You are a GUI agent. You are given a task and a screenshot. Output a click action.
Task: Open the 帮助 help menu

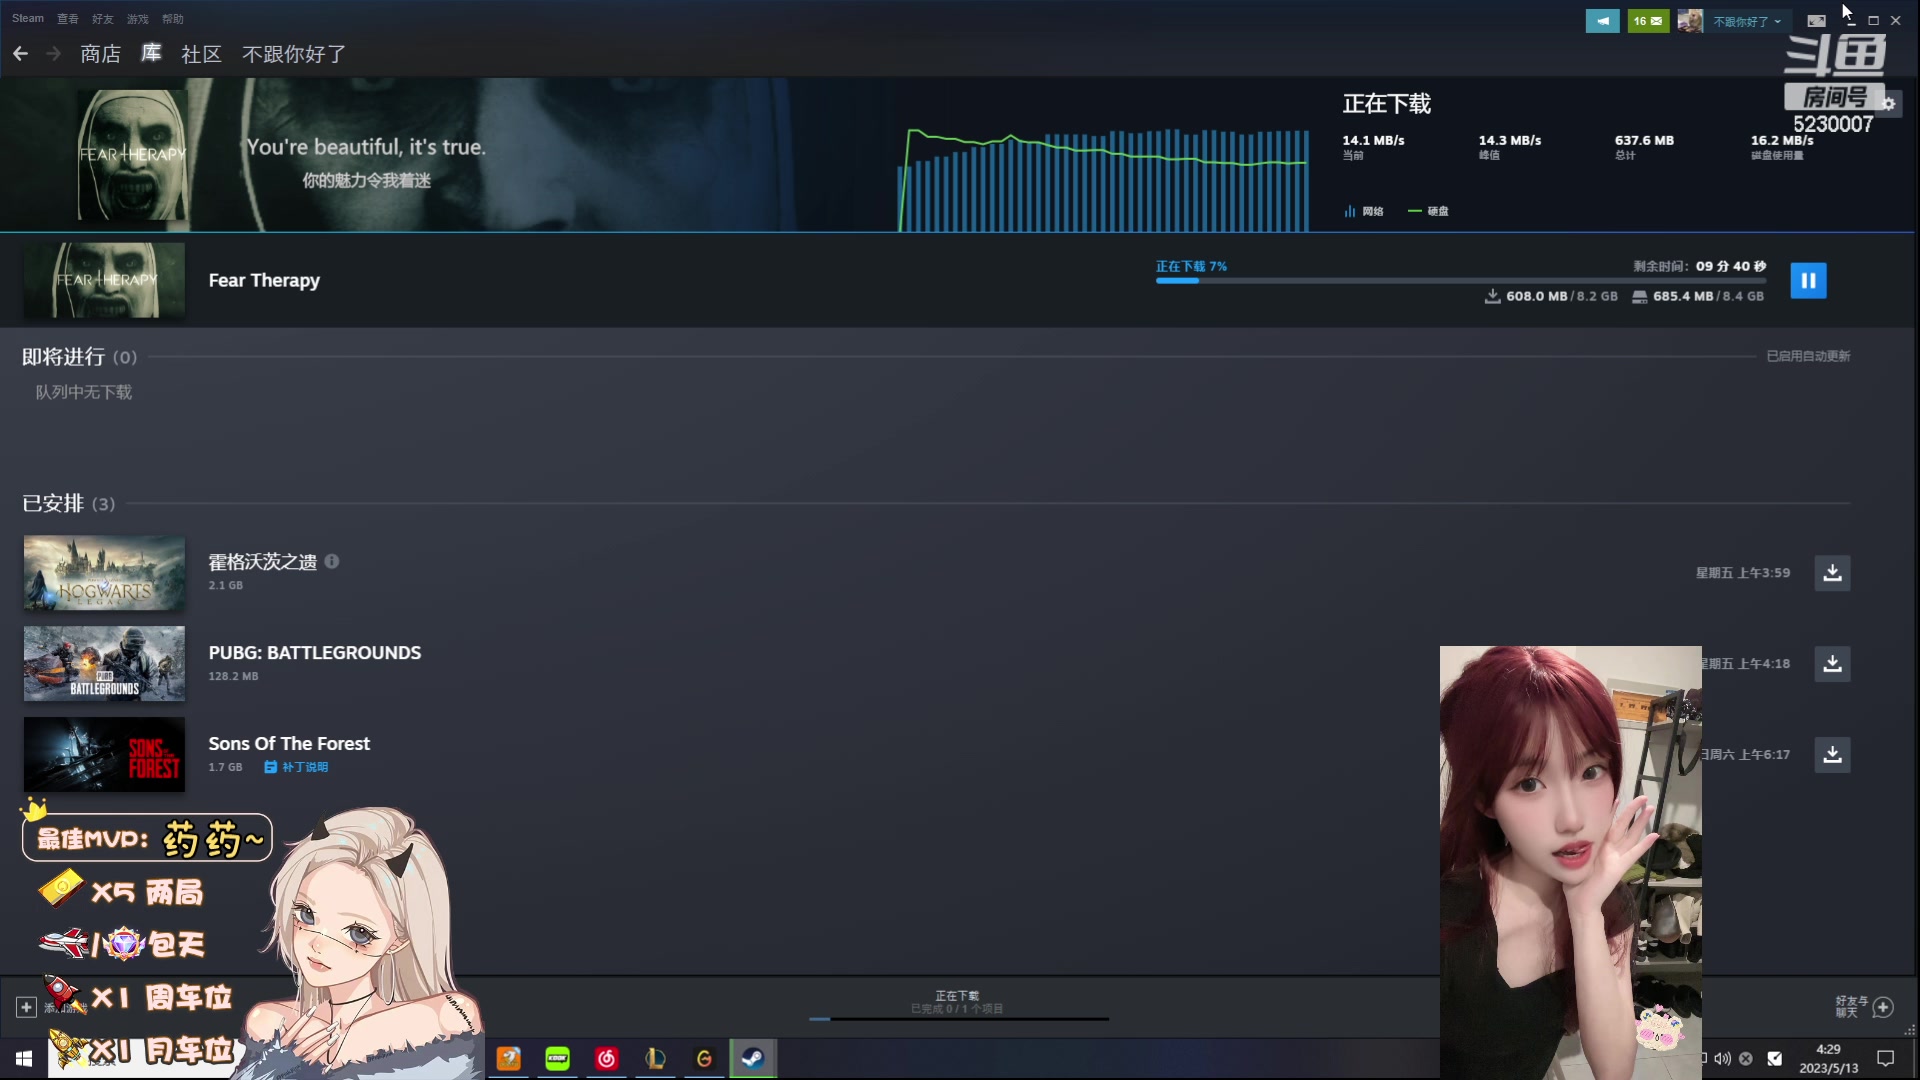[x=173, y=19]
